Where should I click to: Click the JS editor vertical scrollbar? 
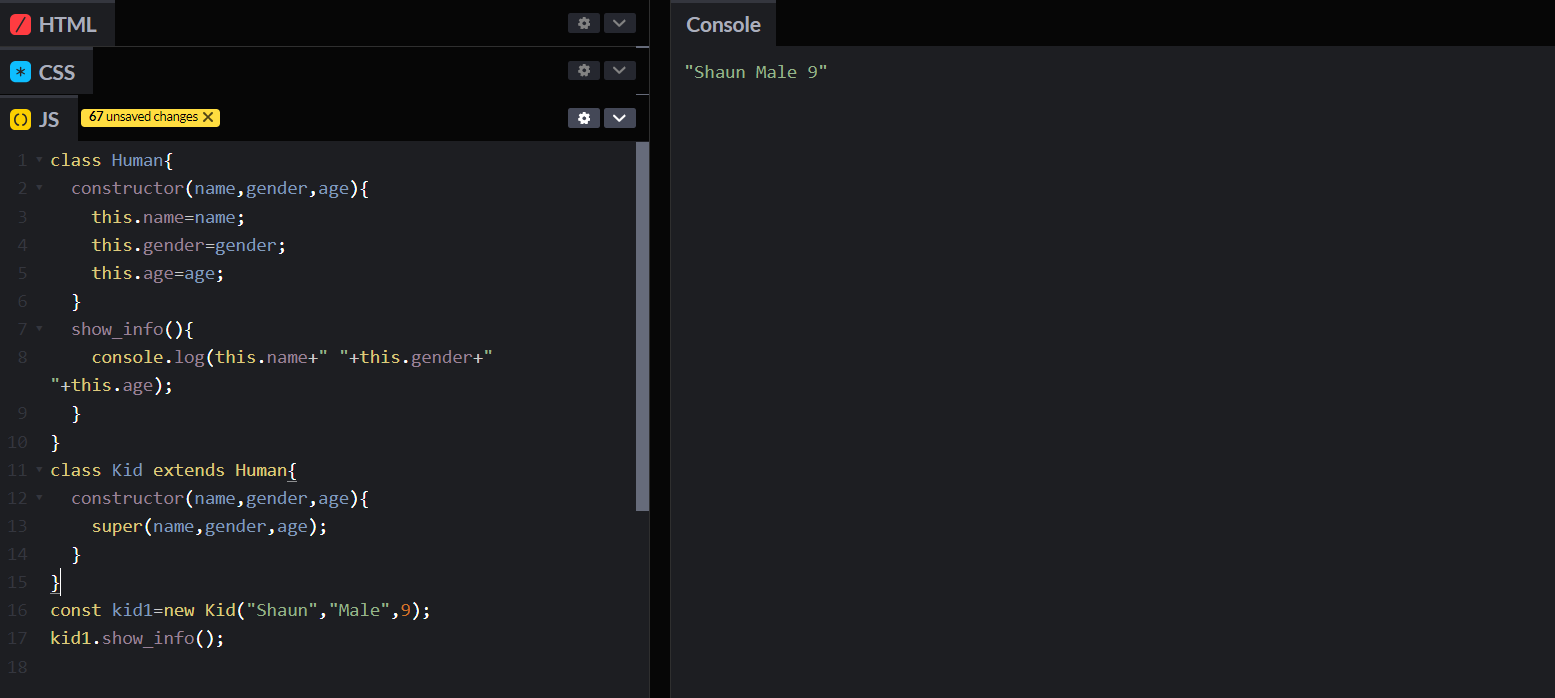(x=642, y=326)
